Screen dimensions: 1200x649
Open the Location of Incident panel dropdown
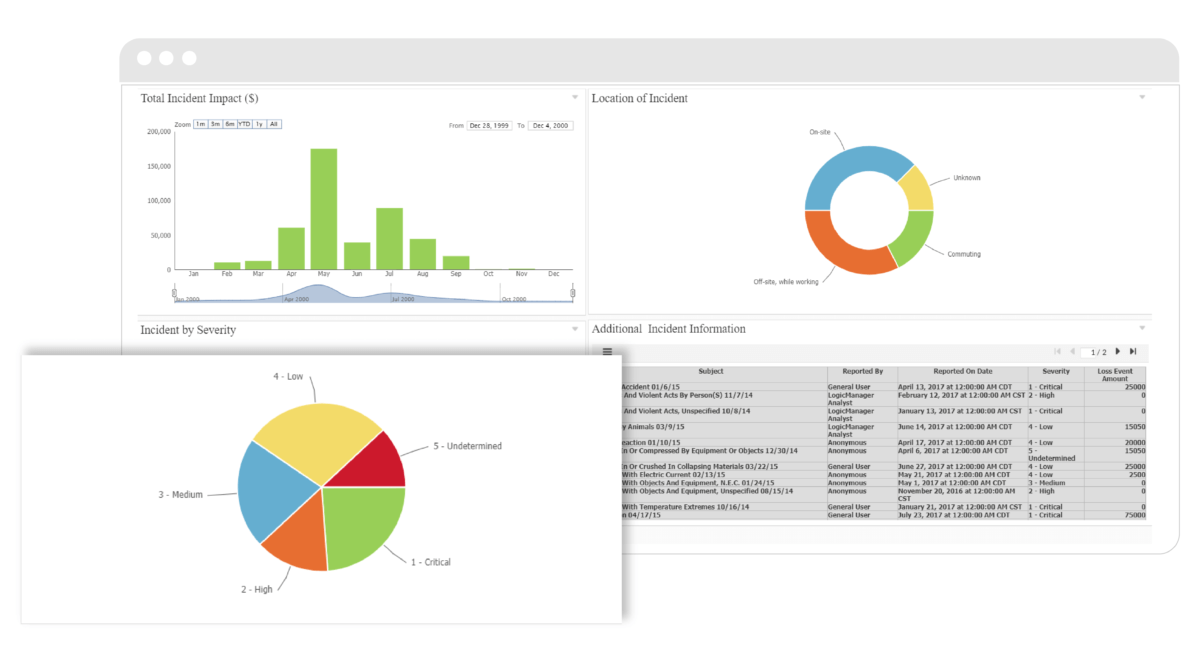point(1142,98)
